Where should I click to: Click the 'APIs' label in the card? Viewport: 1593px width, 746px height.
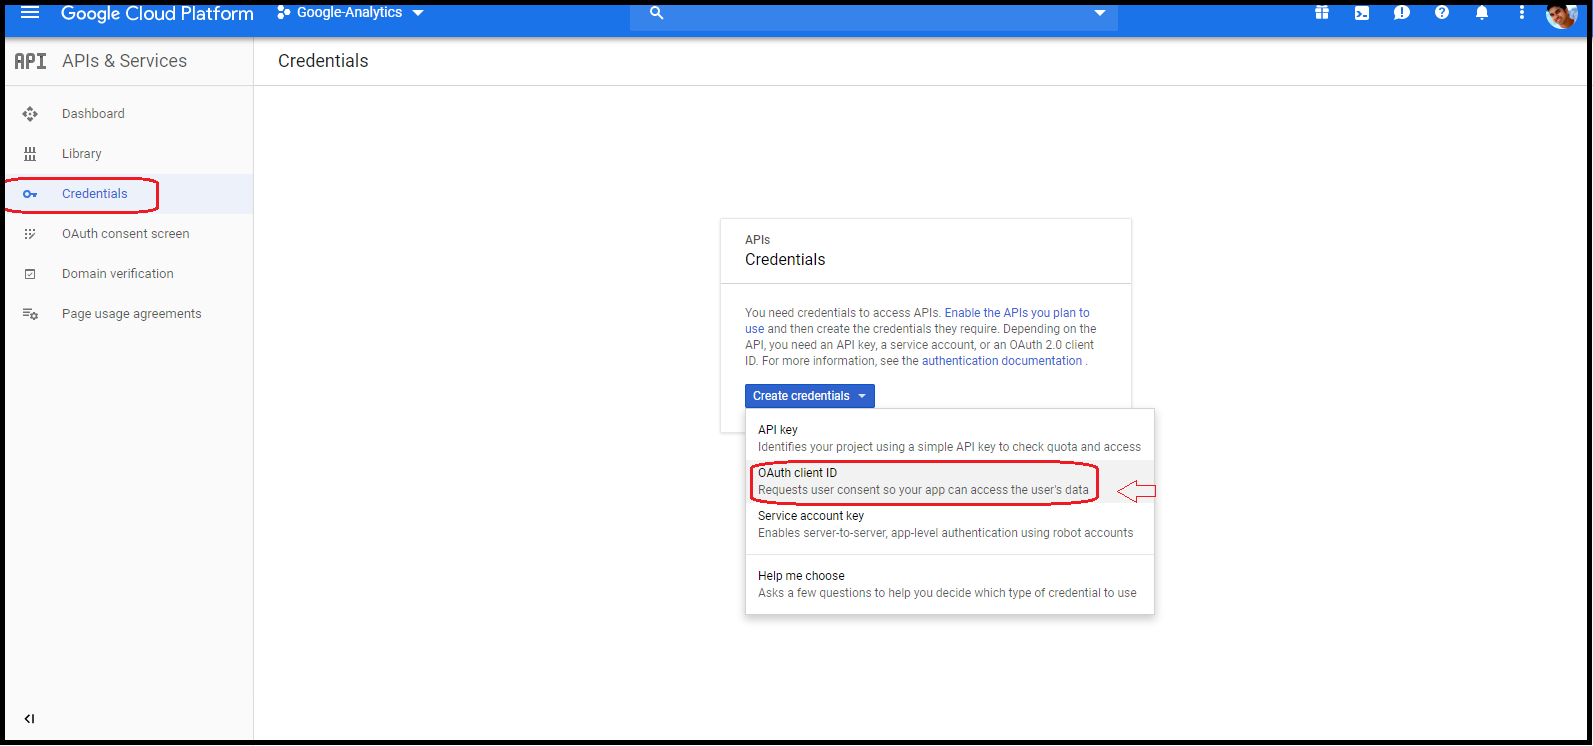pyautogui.click(x=758, y=240)
